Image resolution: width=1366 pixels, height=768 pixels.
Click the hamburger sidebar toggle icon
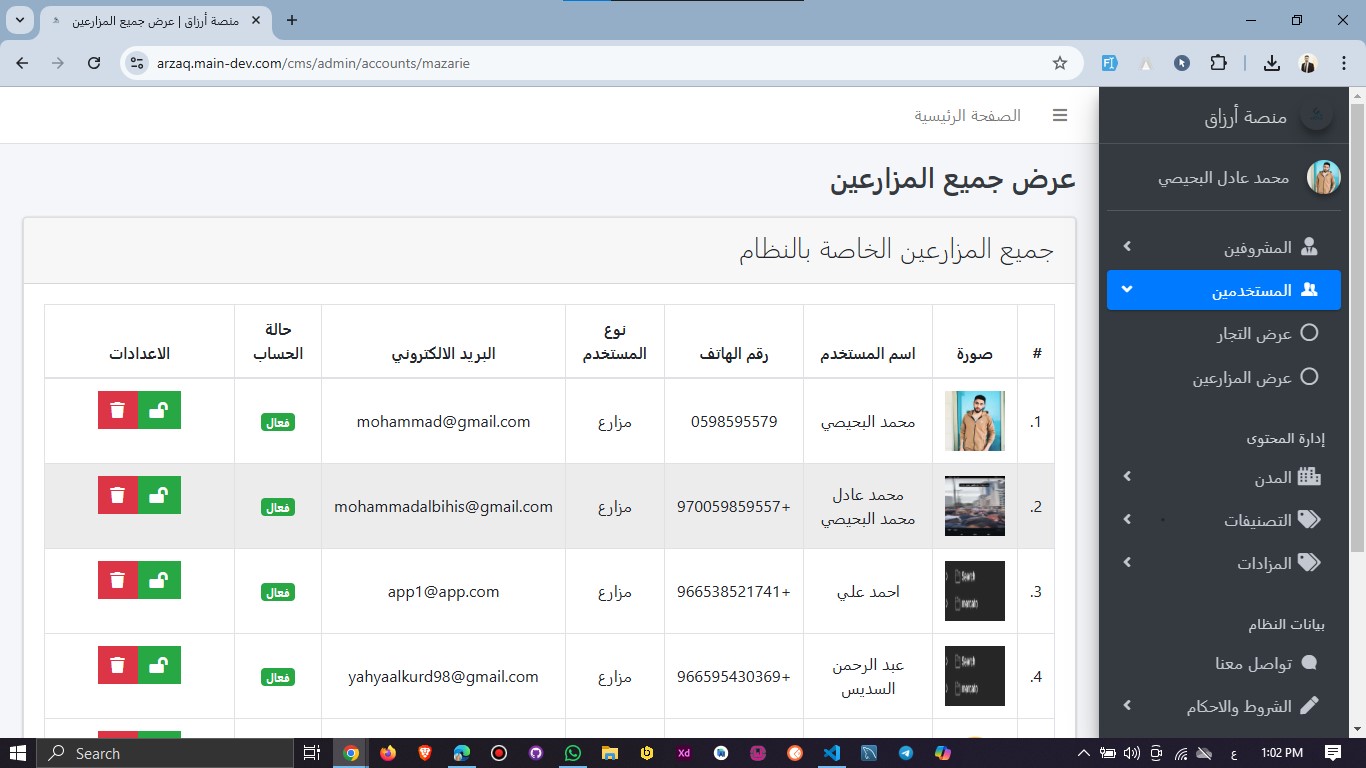pos(1060,116)
